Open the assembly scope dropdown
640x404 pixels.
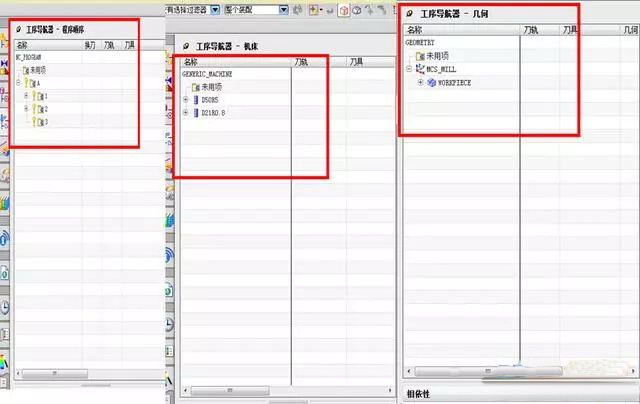click(x=284, y=9)
